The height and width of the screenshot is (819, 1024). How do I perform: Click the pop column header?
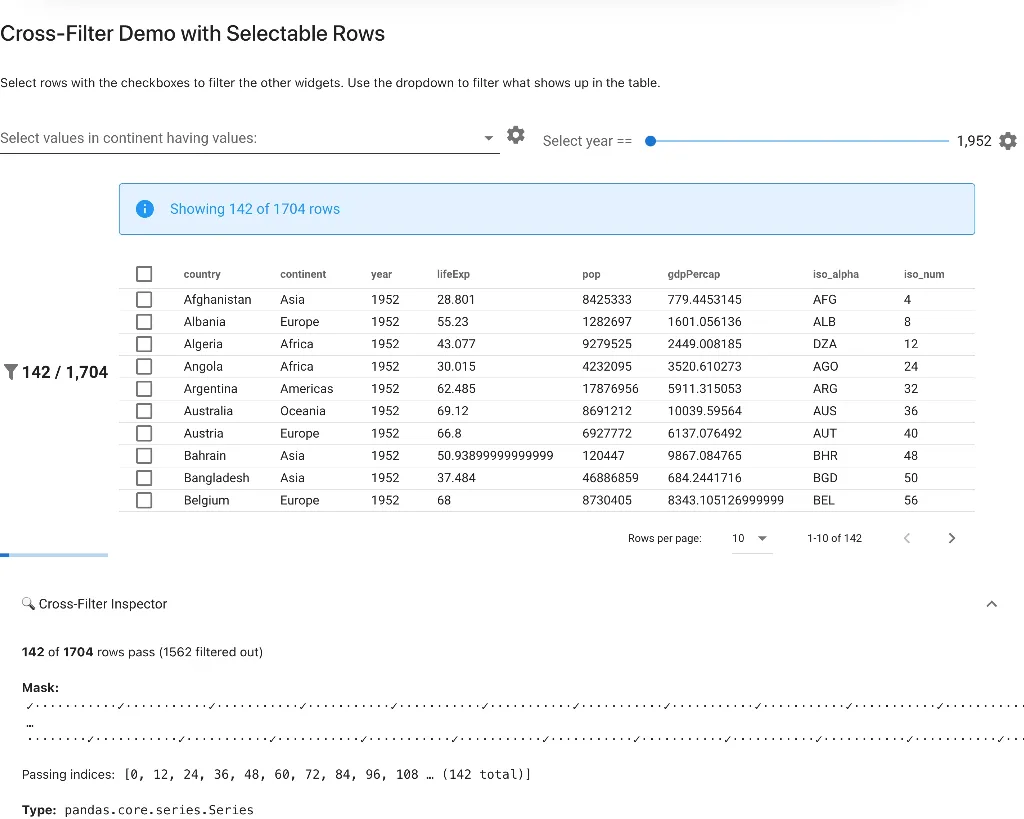(591, 274)
